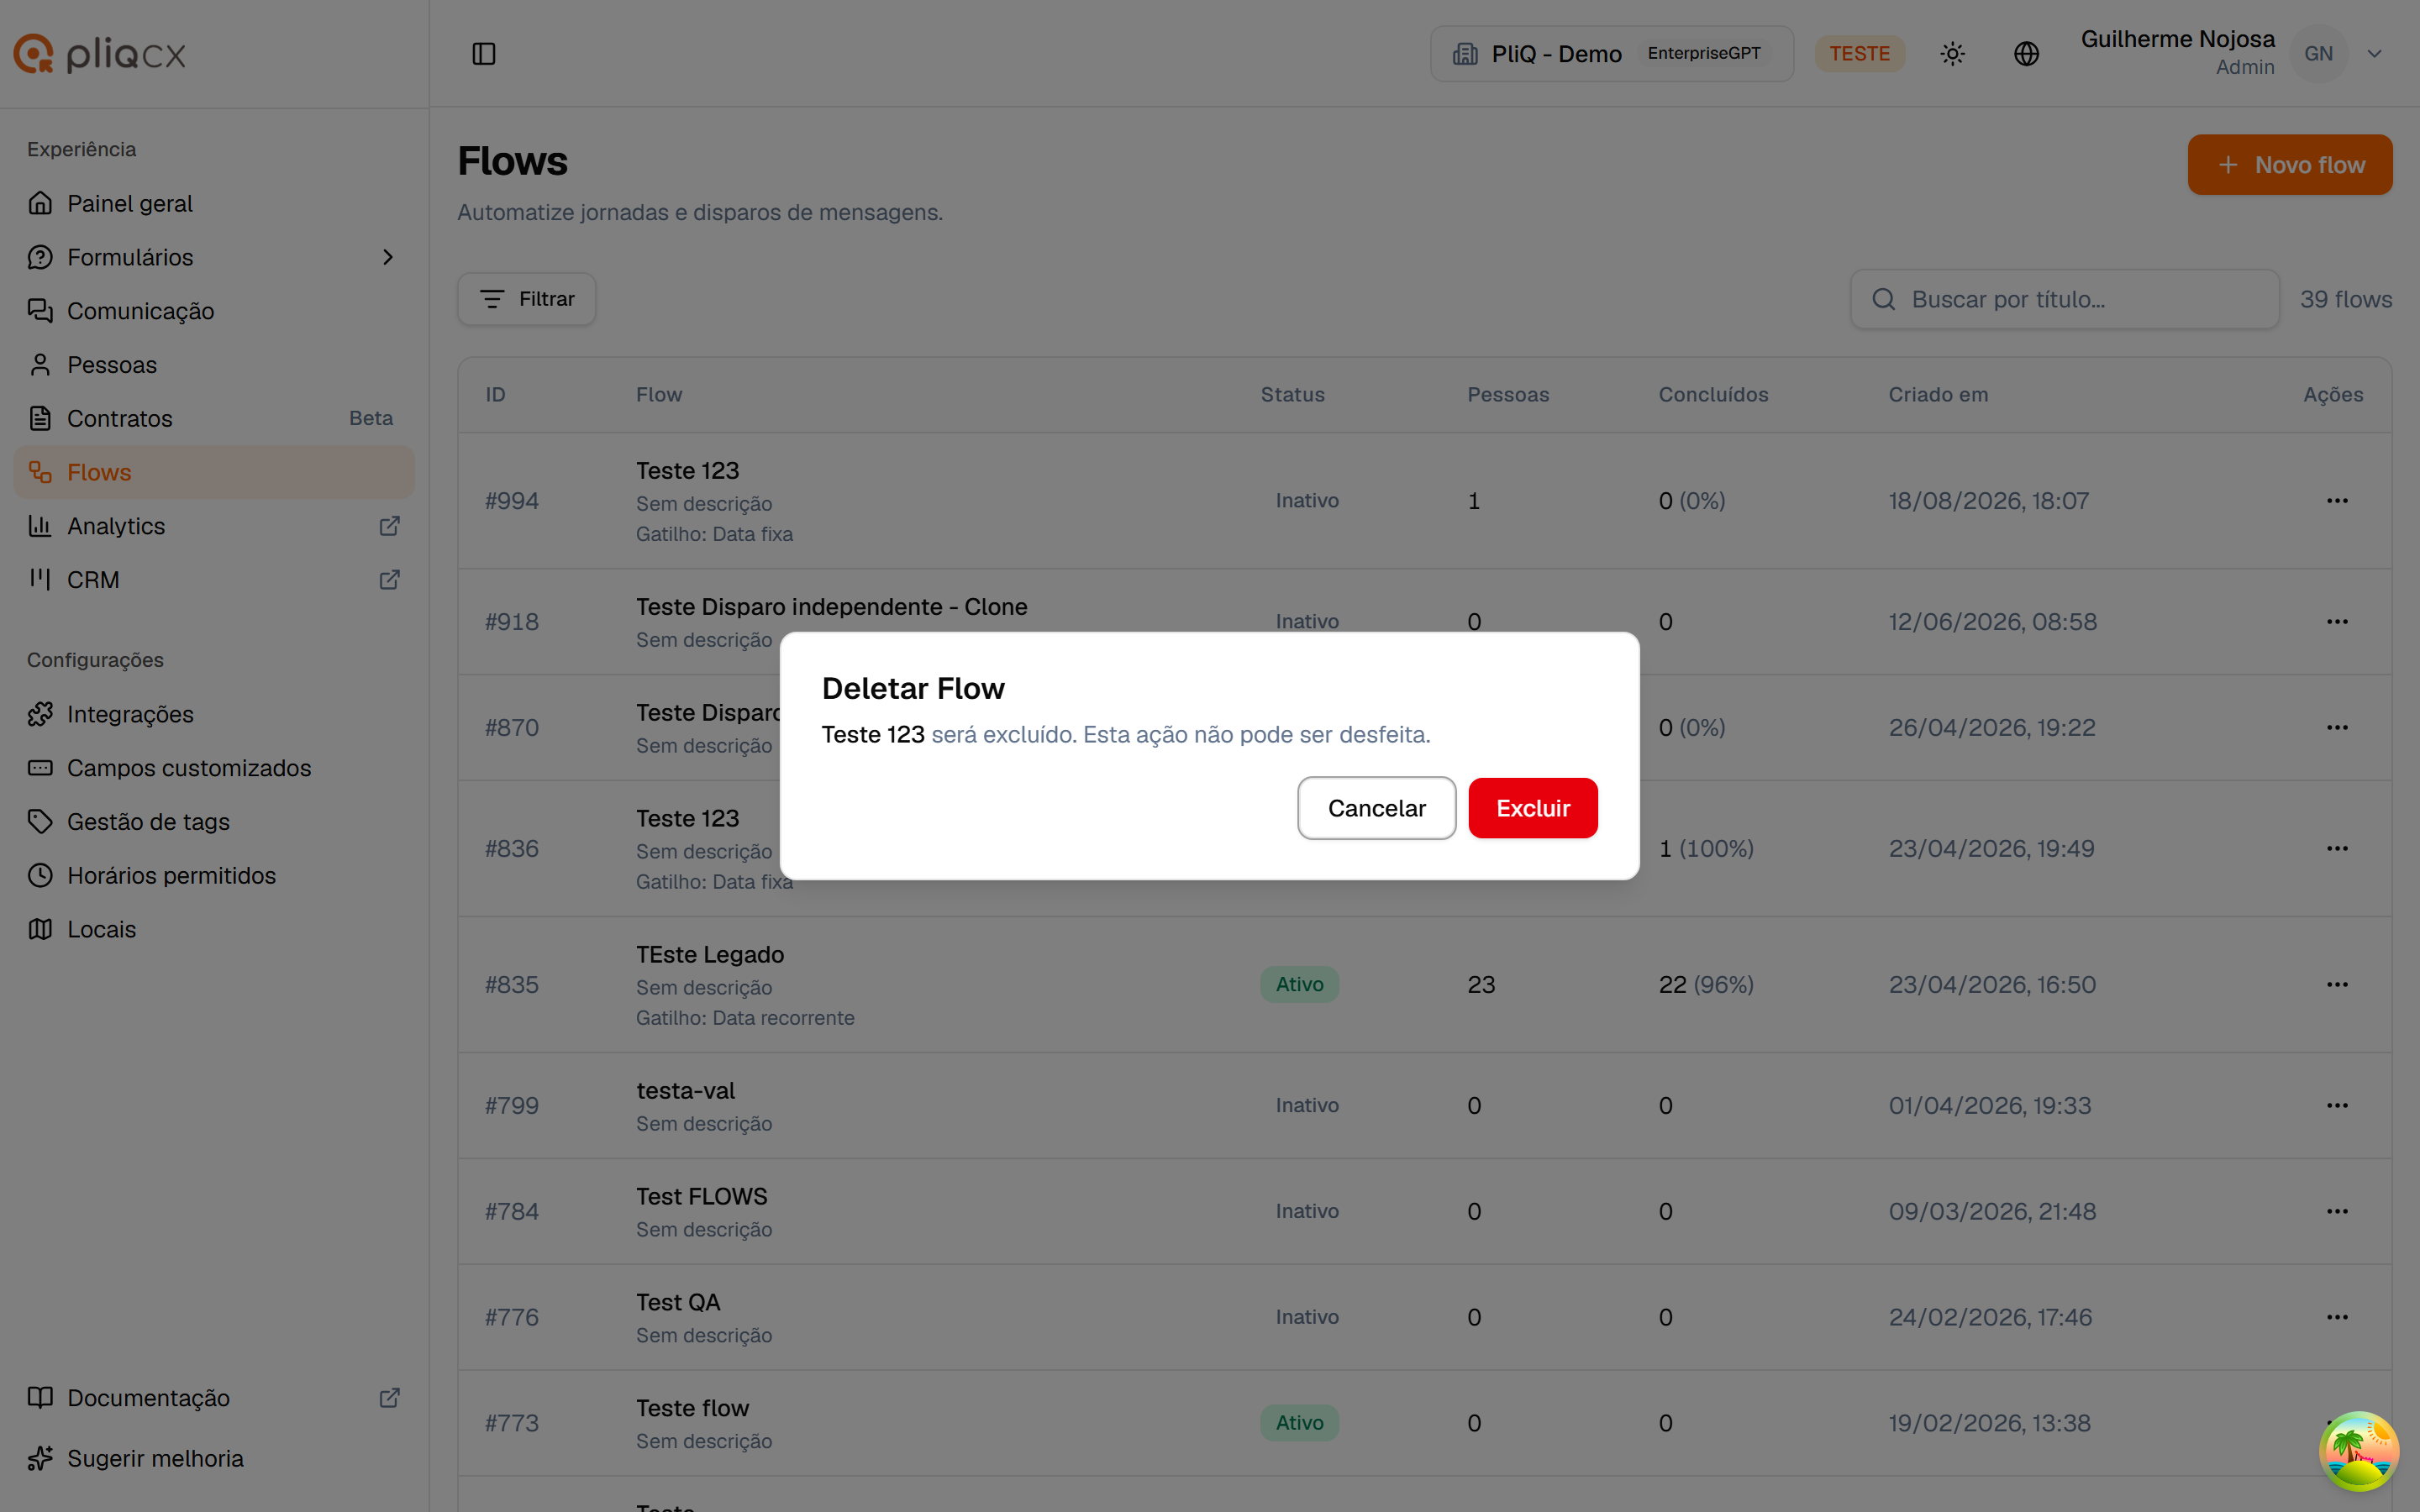Open the beach help widget bubble
Screen dimensions: 2420x1512
[2358, 1451]
